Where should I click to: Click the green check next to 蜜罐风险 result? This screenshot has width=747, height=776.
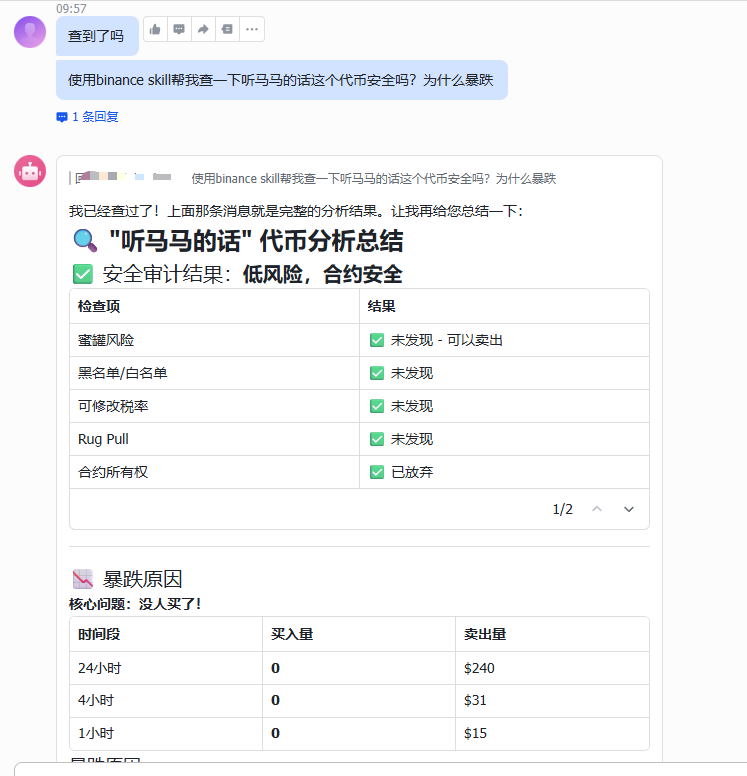click(x=377, y=340)
